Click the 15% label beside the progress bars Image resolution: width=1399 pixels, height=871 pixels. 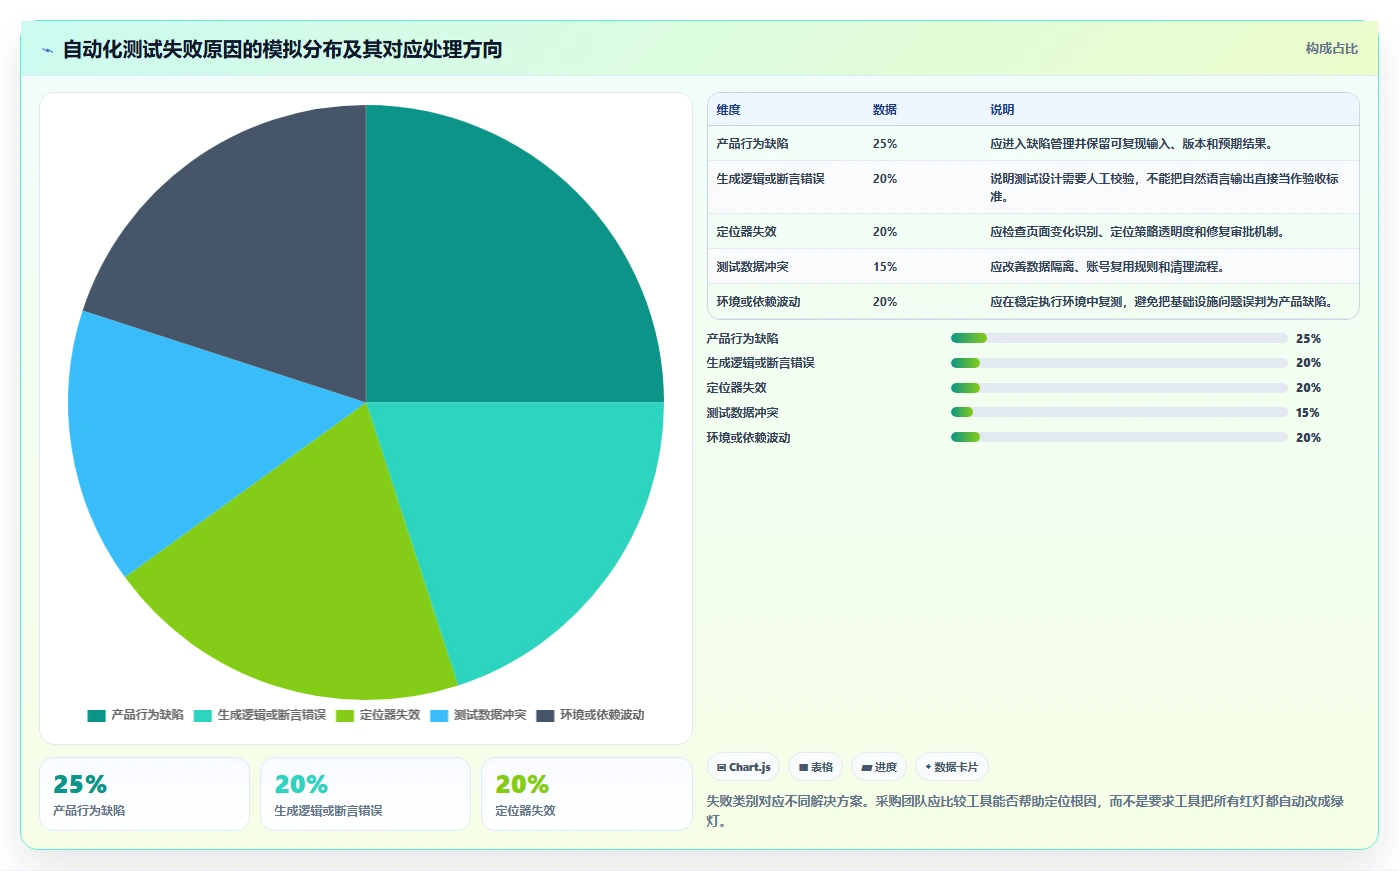pos(1308,413)
